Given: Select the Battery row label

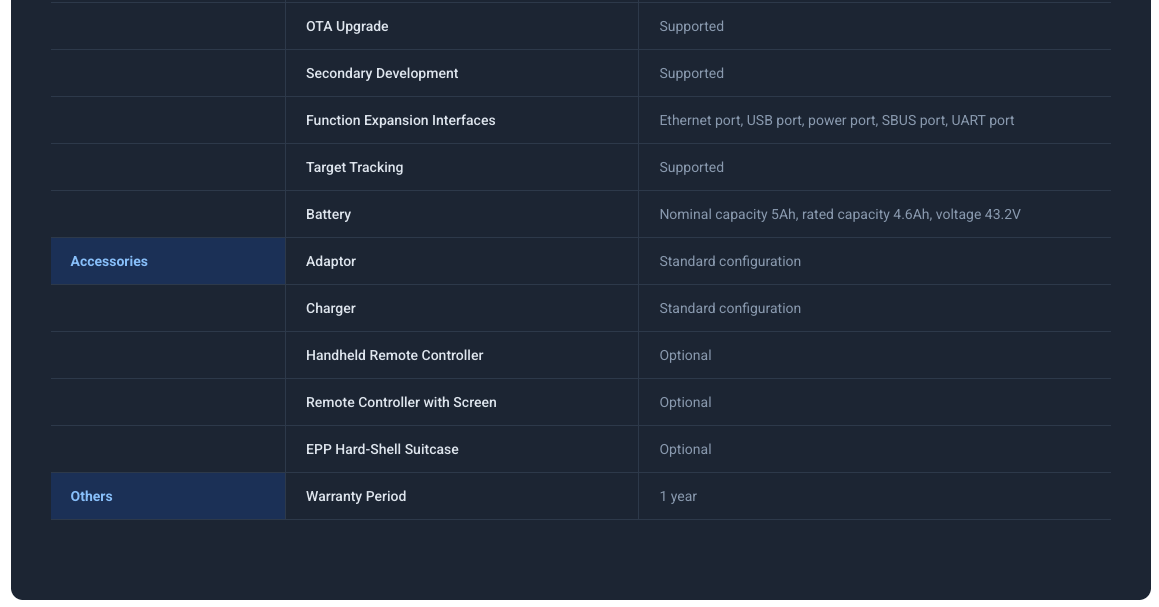Looking at the screenshot, I should [328, 214].
